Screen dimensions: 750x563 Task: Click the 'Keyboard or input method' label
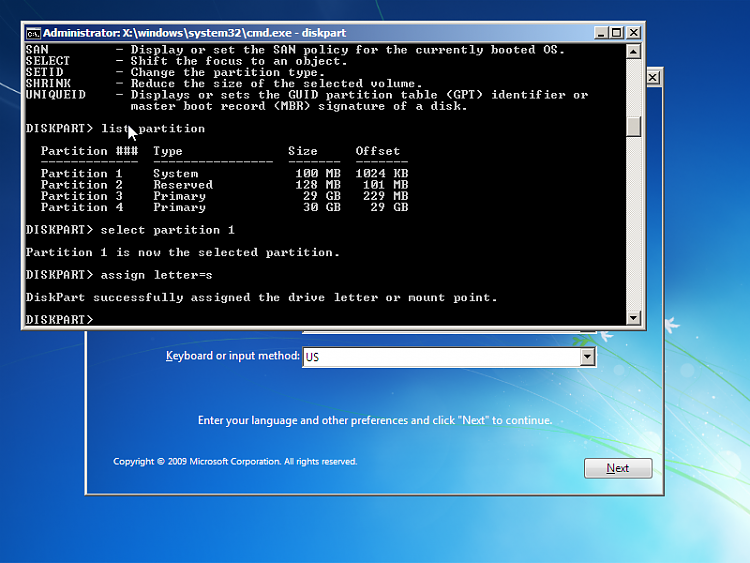point(232,356)
